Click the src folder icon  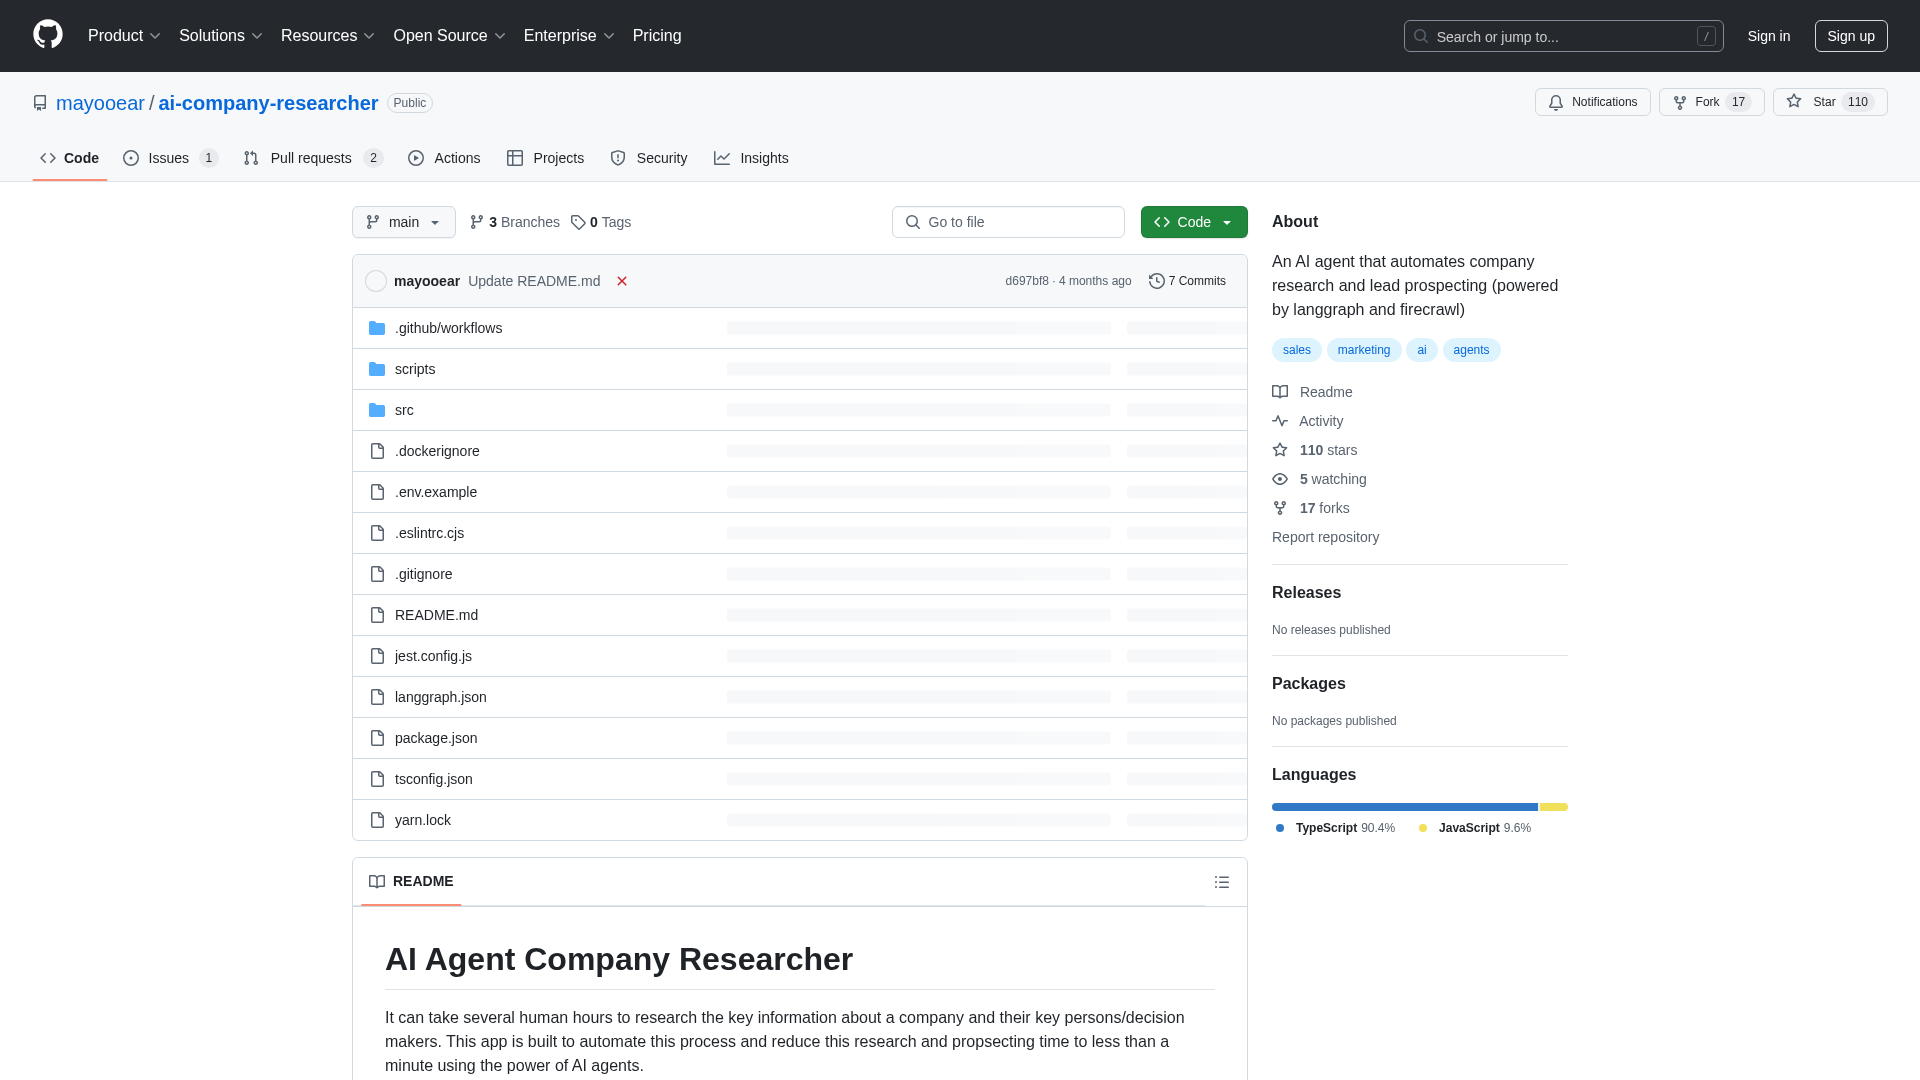(377, 410)
